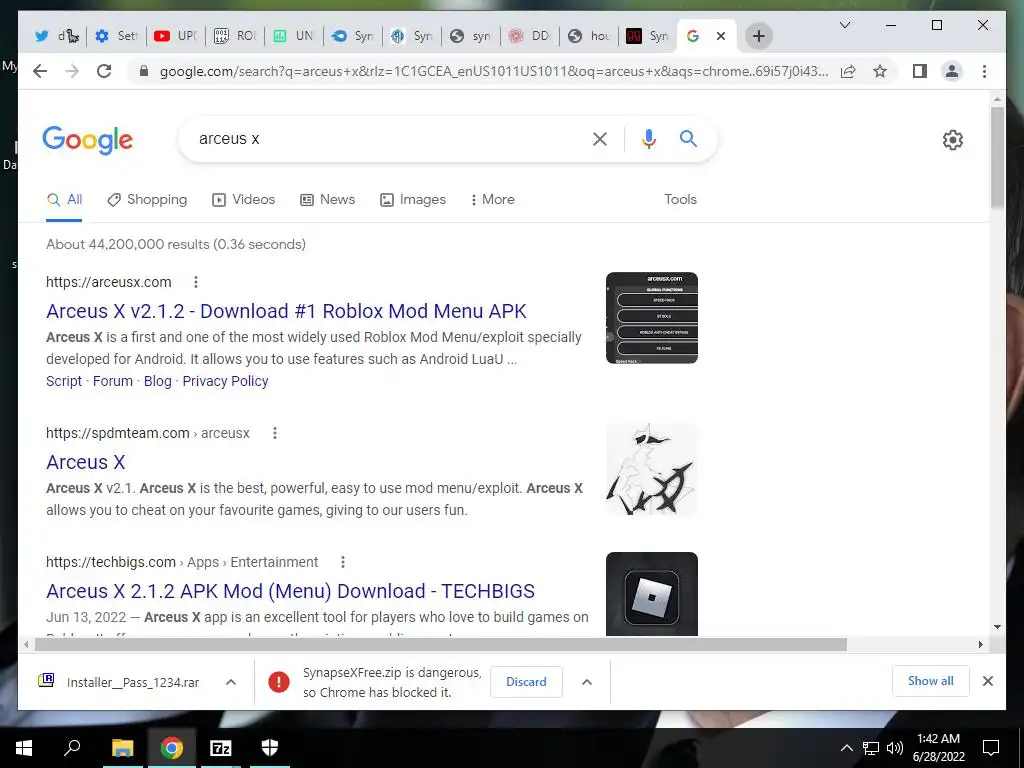
Task: Click the horizontal scrollbar thumb
Action: (x=441, y=645)
